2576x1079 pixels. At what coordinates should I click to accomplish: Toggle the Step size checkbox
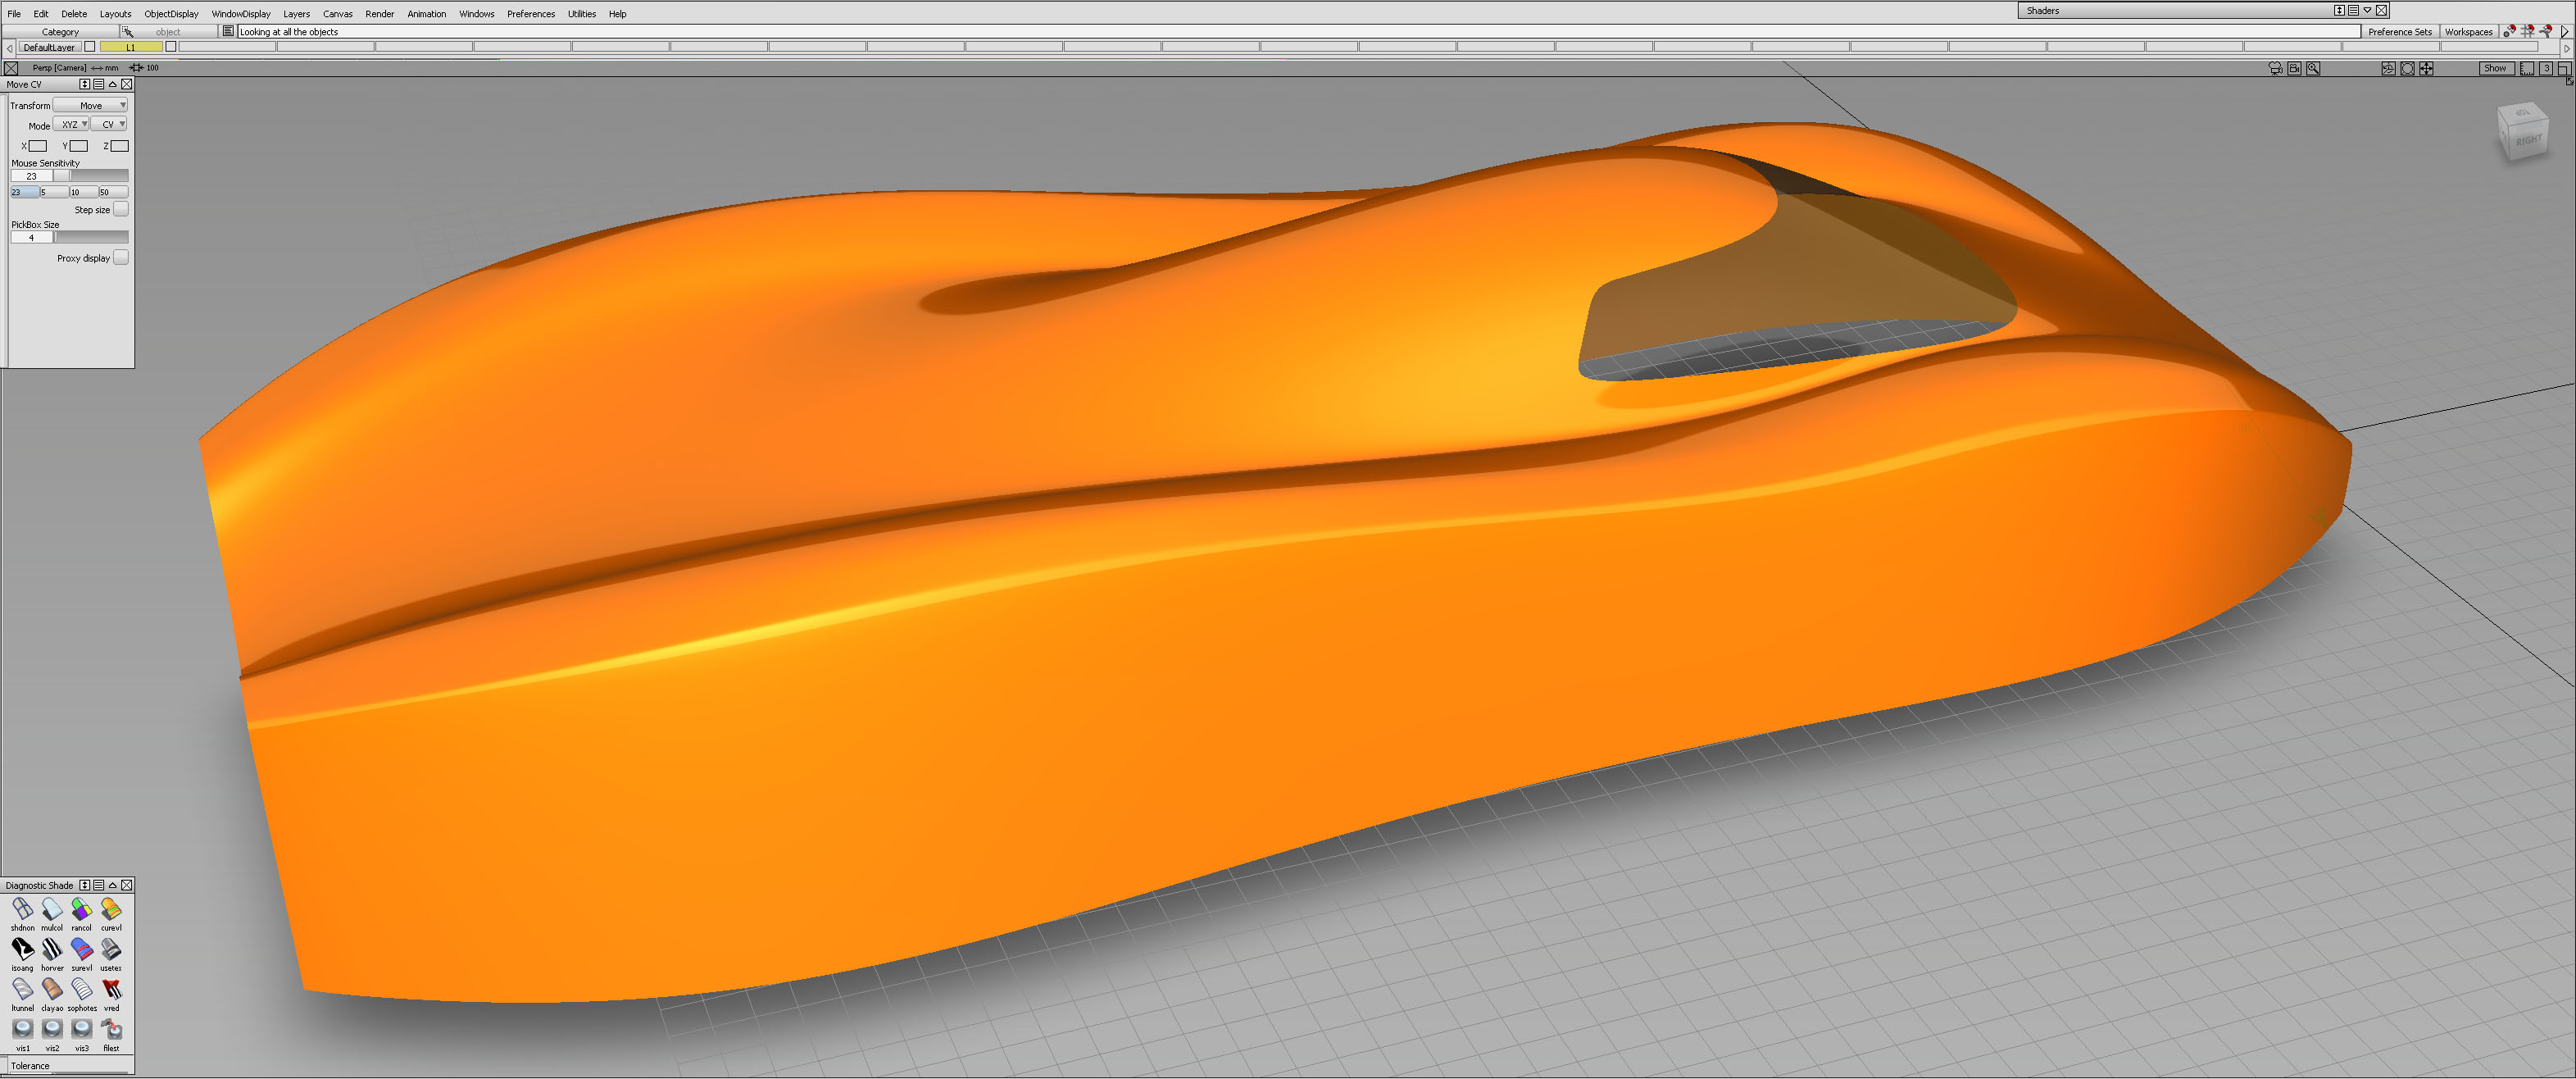click(x=121, y=209)
